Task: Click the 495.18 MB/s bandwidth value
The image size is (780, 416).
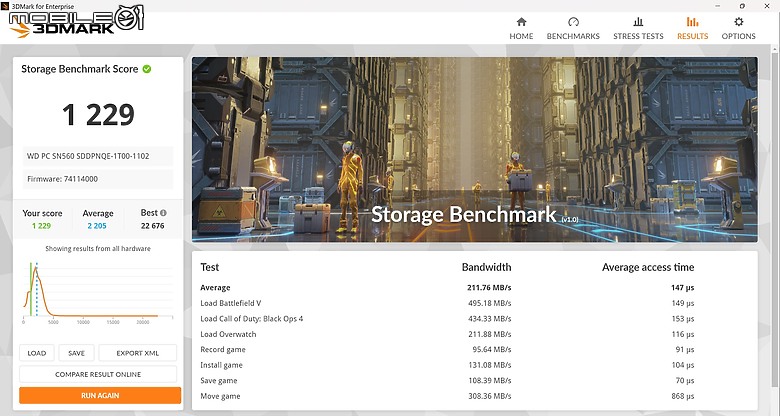Action: [x=489, y=303]
